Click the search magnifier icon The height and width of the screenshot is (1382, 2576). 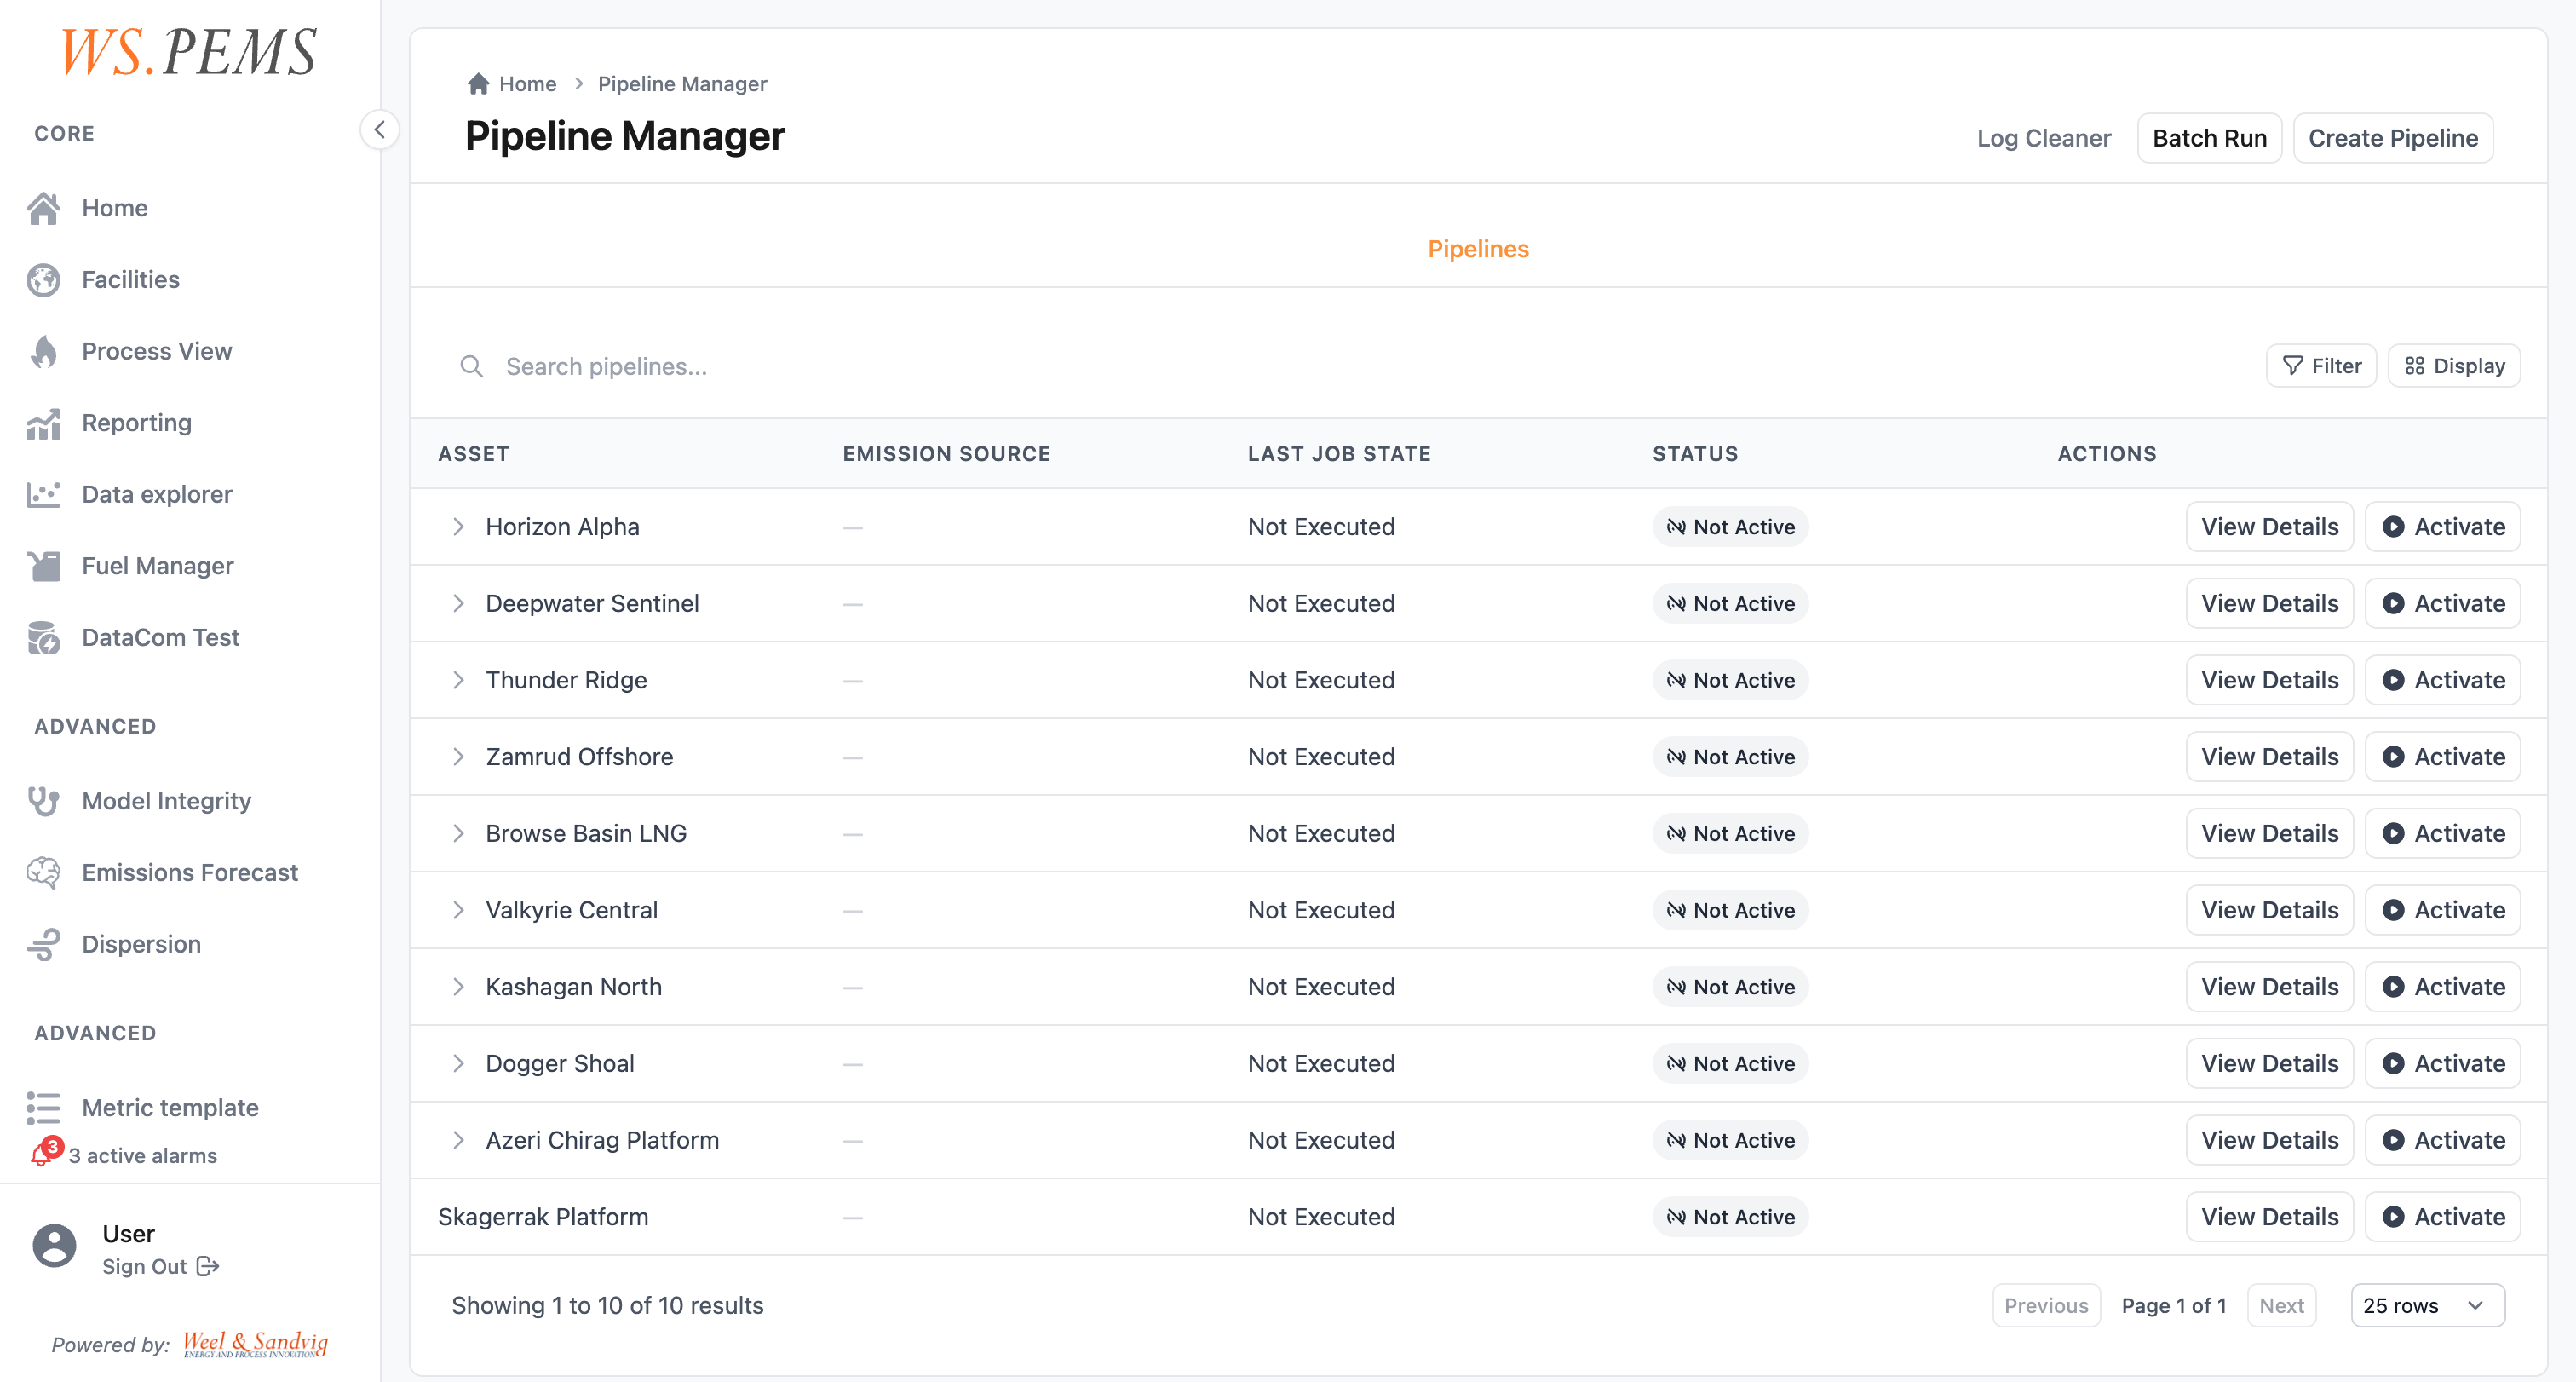(x=472, y=367)
